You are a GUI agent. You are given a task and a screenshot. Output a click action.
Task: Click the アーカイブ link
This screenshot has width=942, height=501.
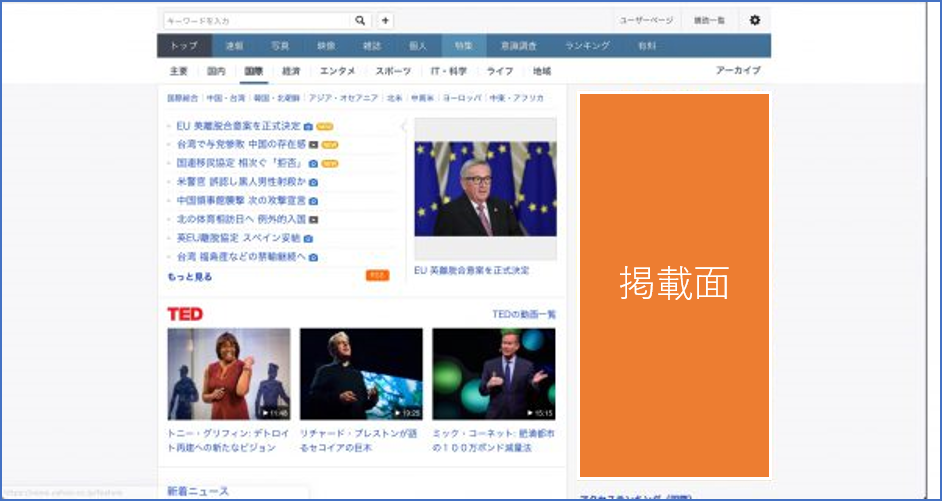[738, 71]
